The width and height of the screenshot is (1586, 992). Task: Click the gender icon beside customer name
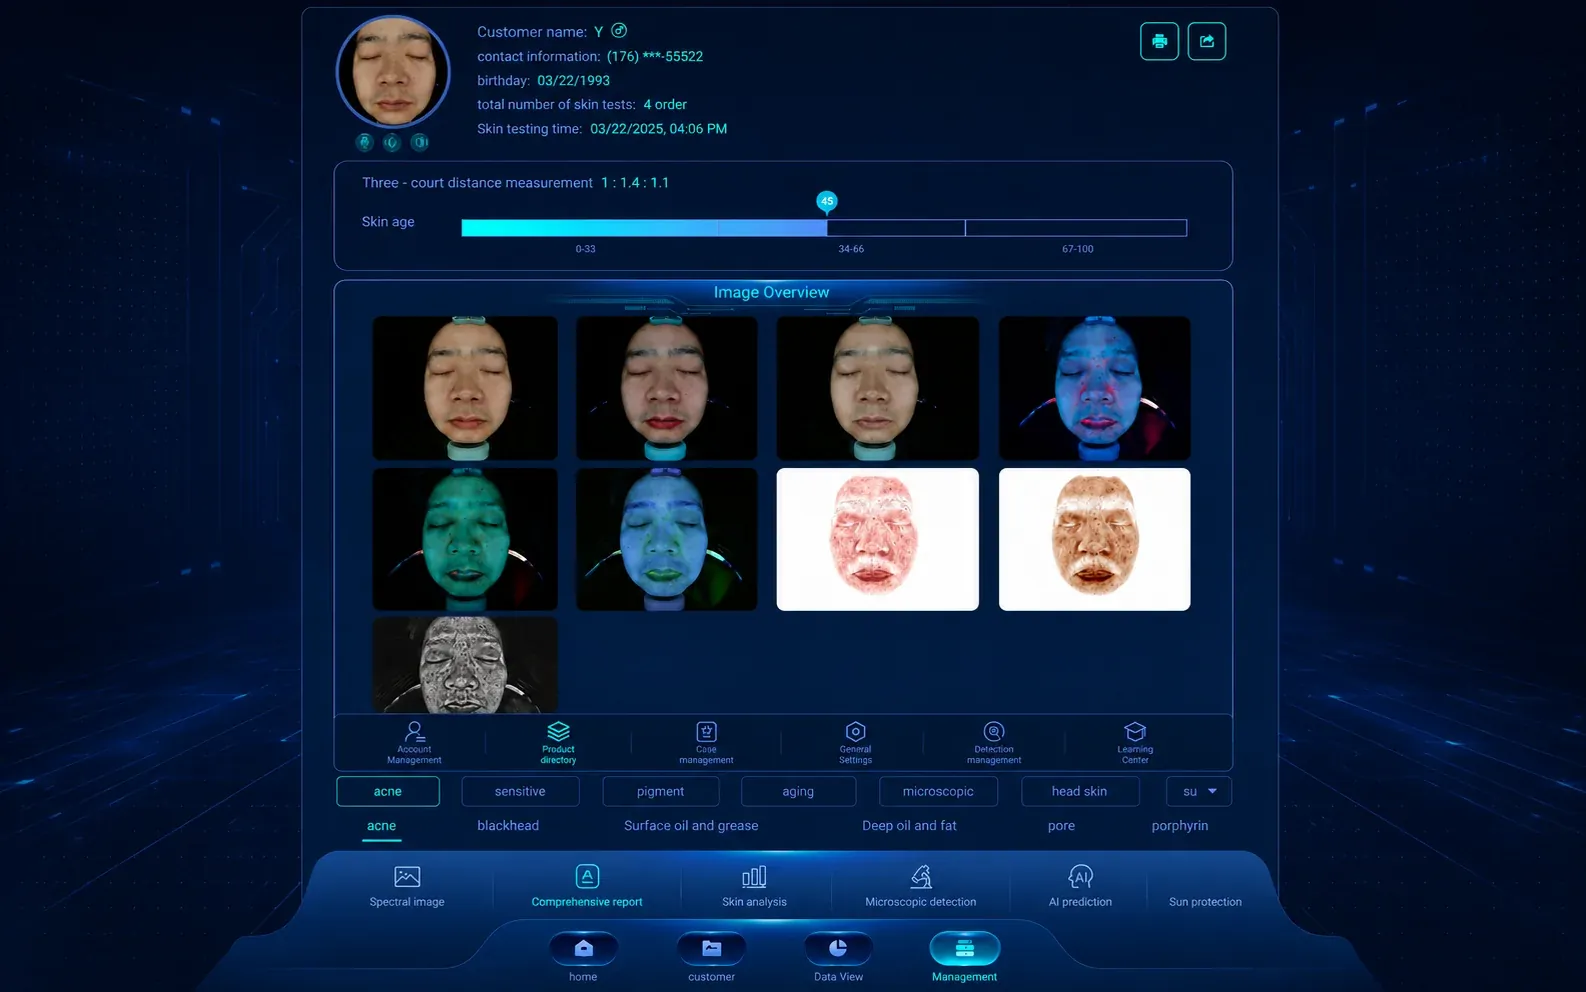click(619, 30)
